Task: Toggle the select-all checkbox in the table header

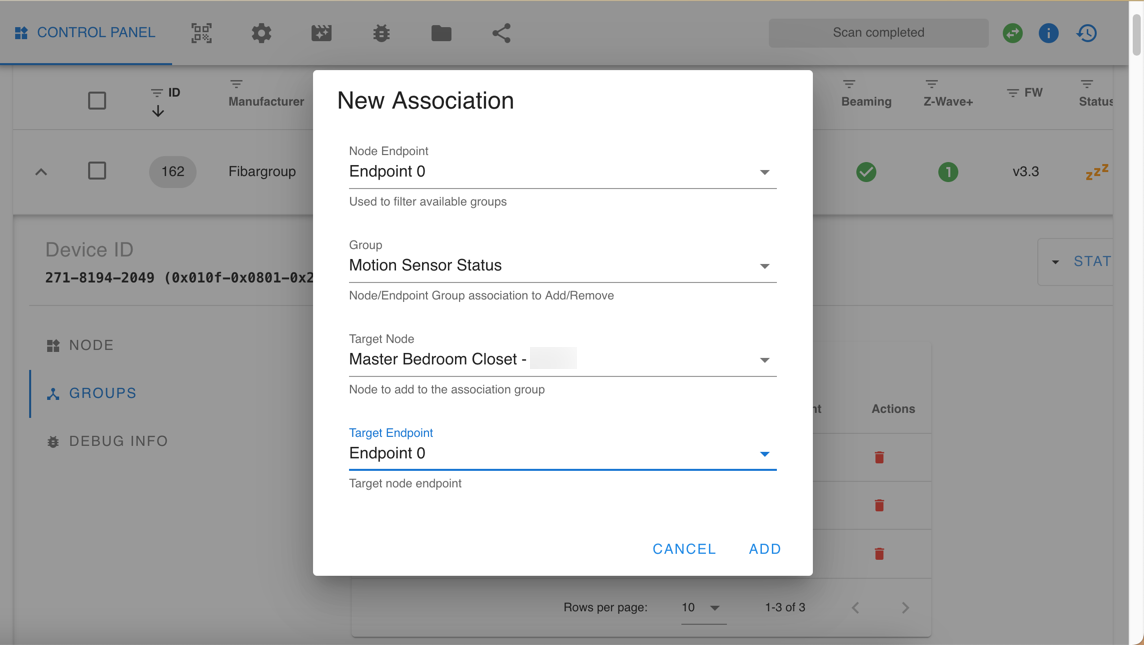Action: pos(96,100)
